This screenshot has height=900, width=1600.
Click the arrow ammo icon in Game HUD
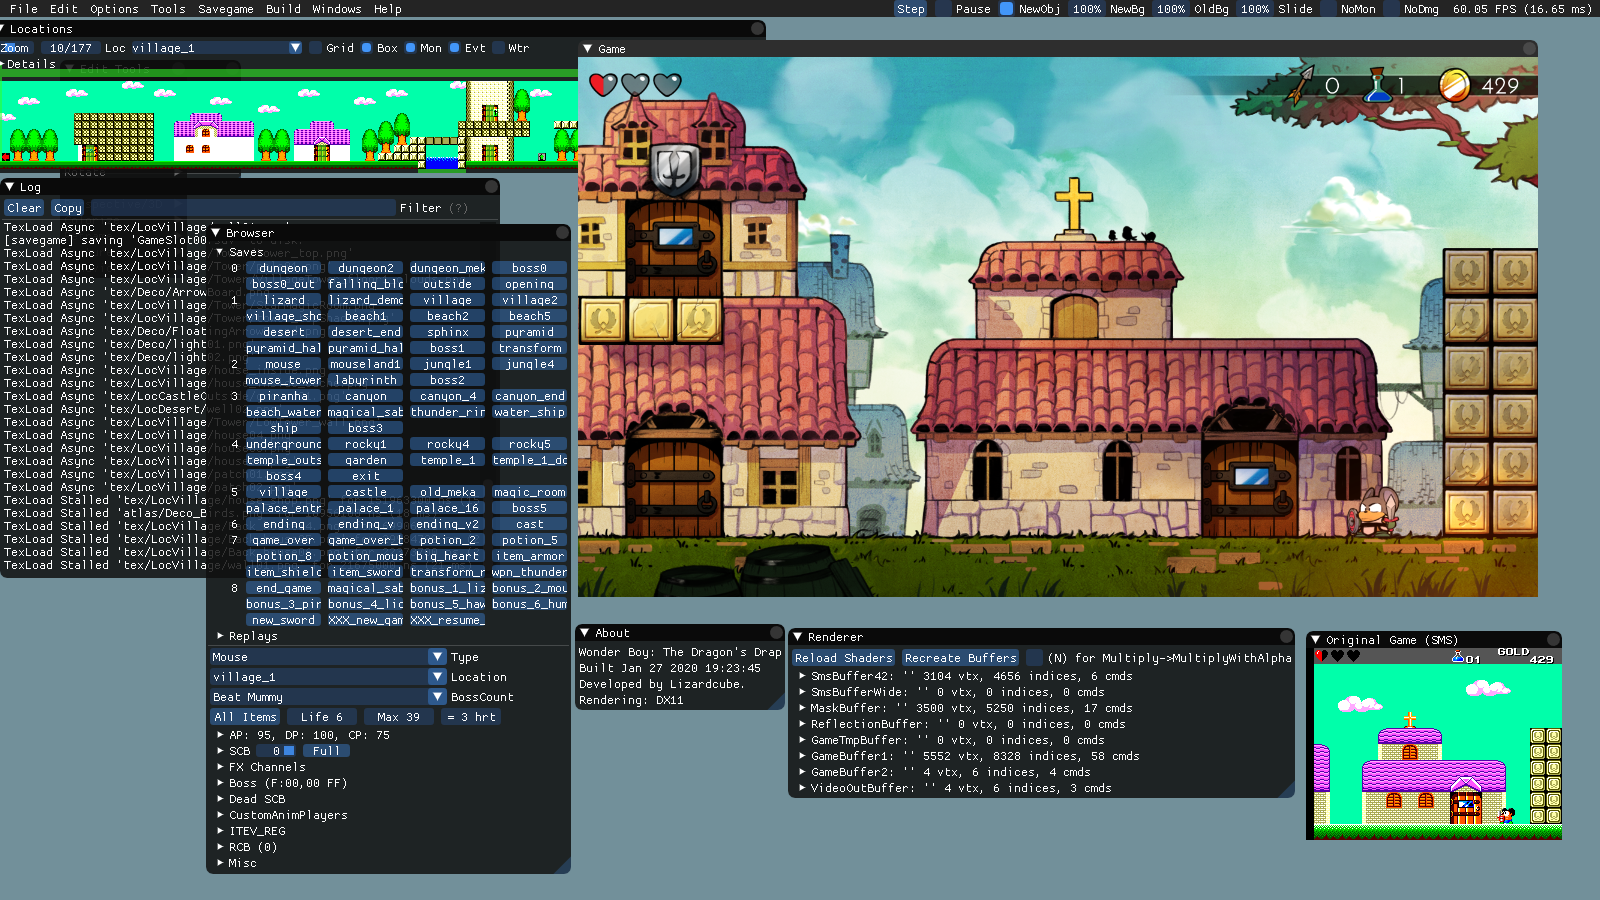tap(1300, 85)
